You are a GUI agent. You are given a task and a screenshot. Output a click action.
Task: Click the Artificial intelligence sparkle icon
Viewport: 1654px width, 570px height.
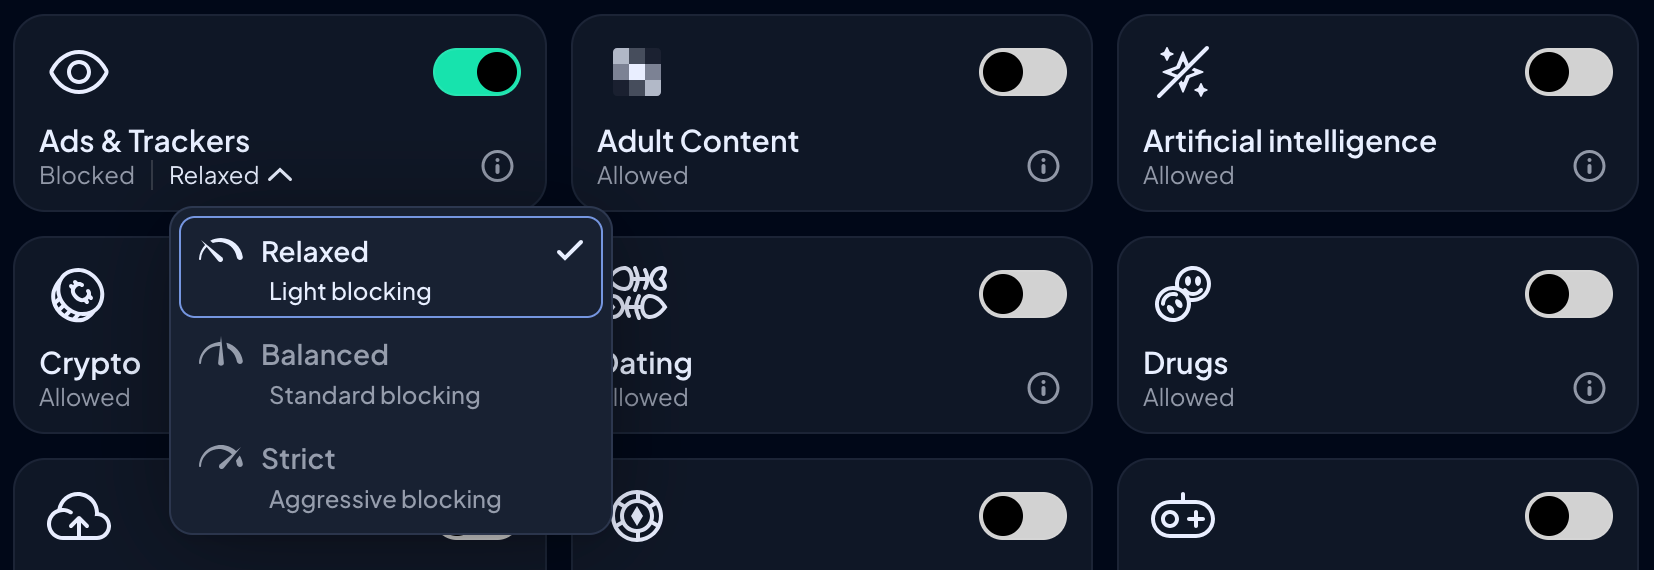[x=1183, y=72]
